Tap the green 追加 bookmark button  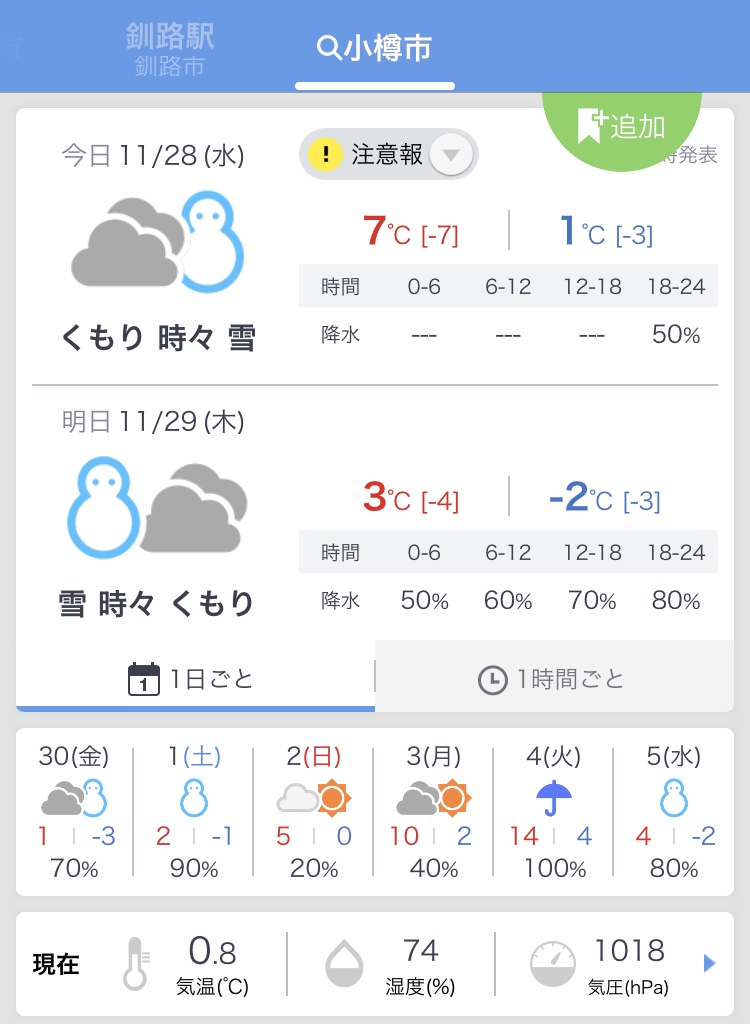click(x=621, y=127)
